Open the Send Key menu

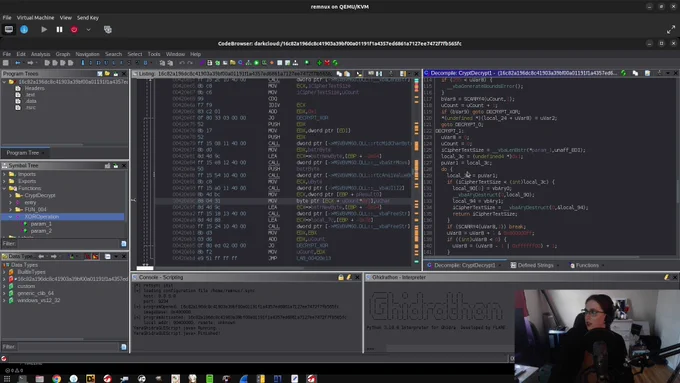pyautogui.click(x=88, y=18)
